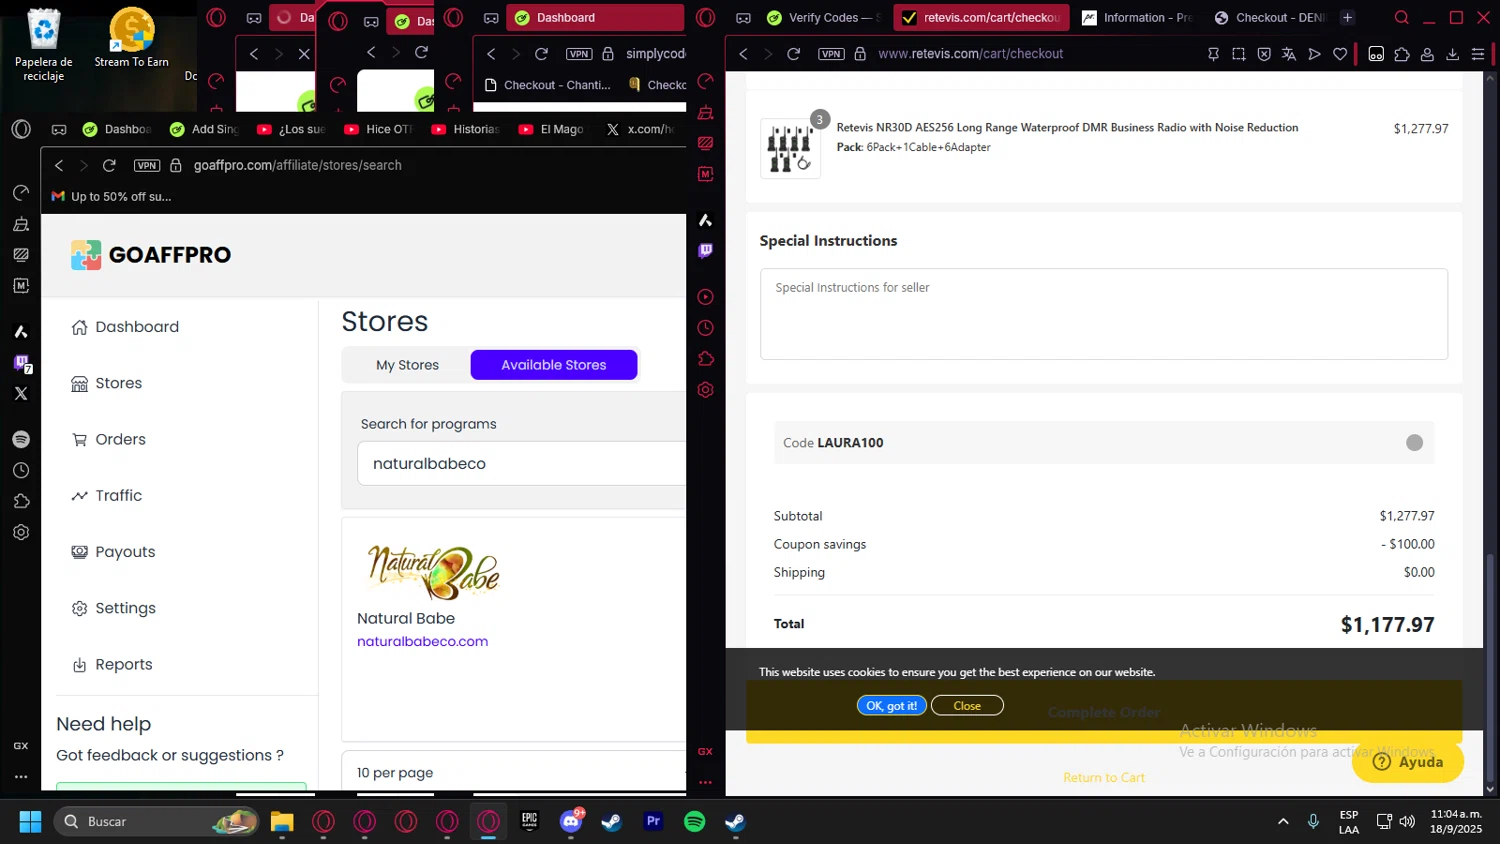Reload the goaffpro.com page

click(x=109, y=165)
